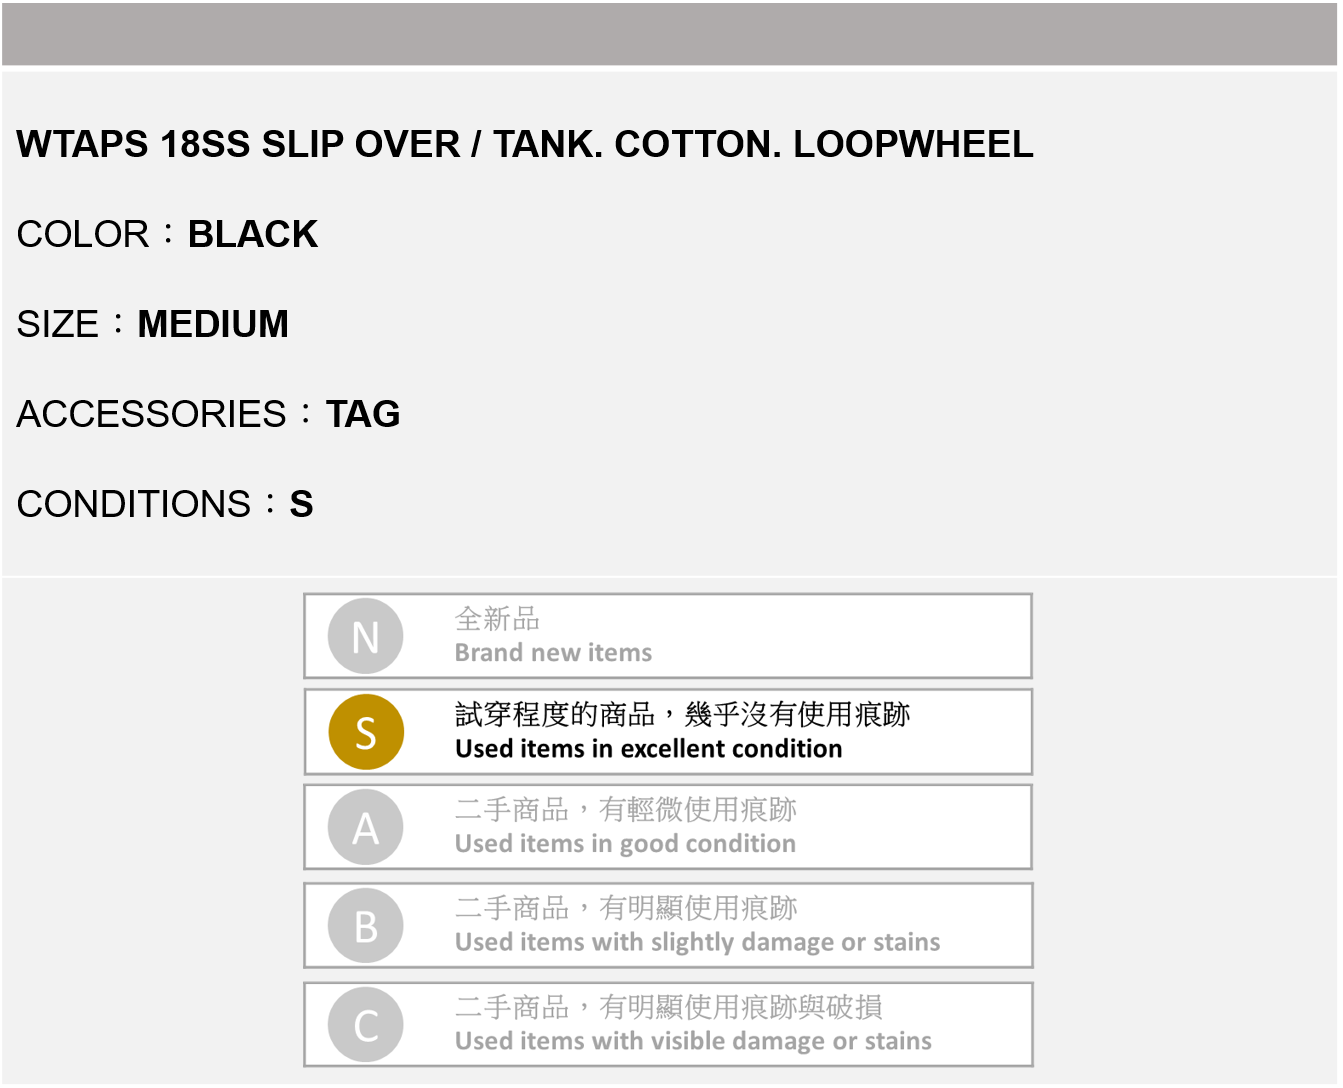Click the MEDIUM size value

tap(213, 325)
